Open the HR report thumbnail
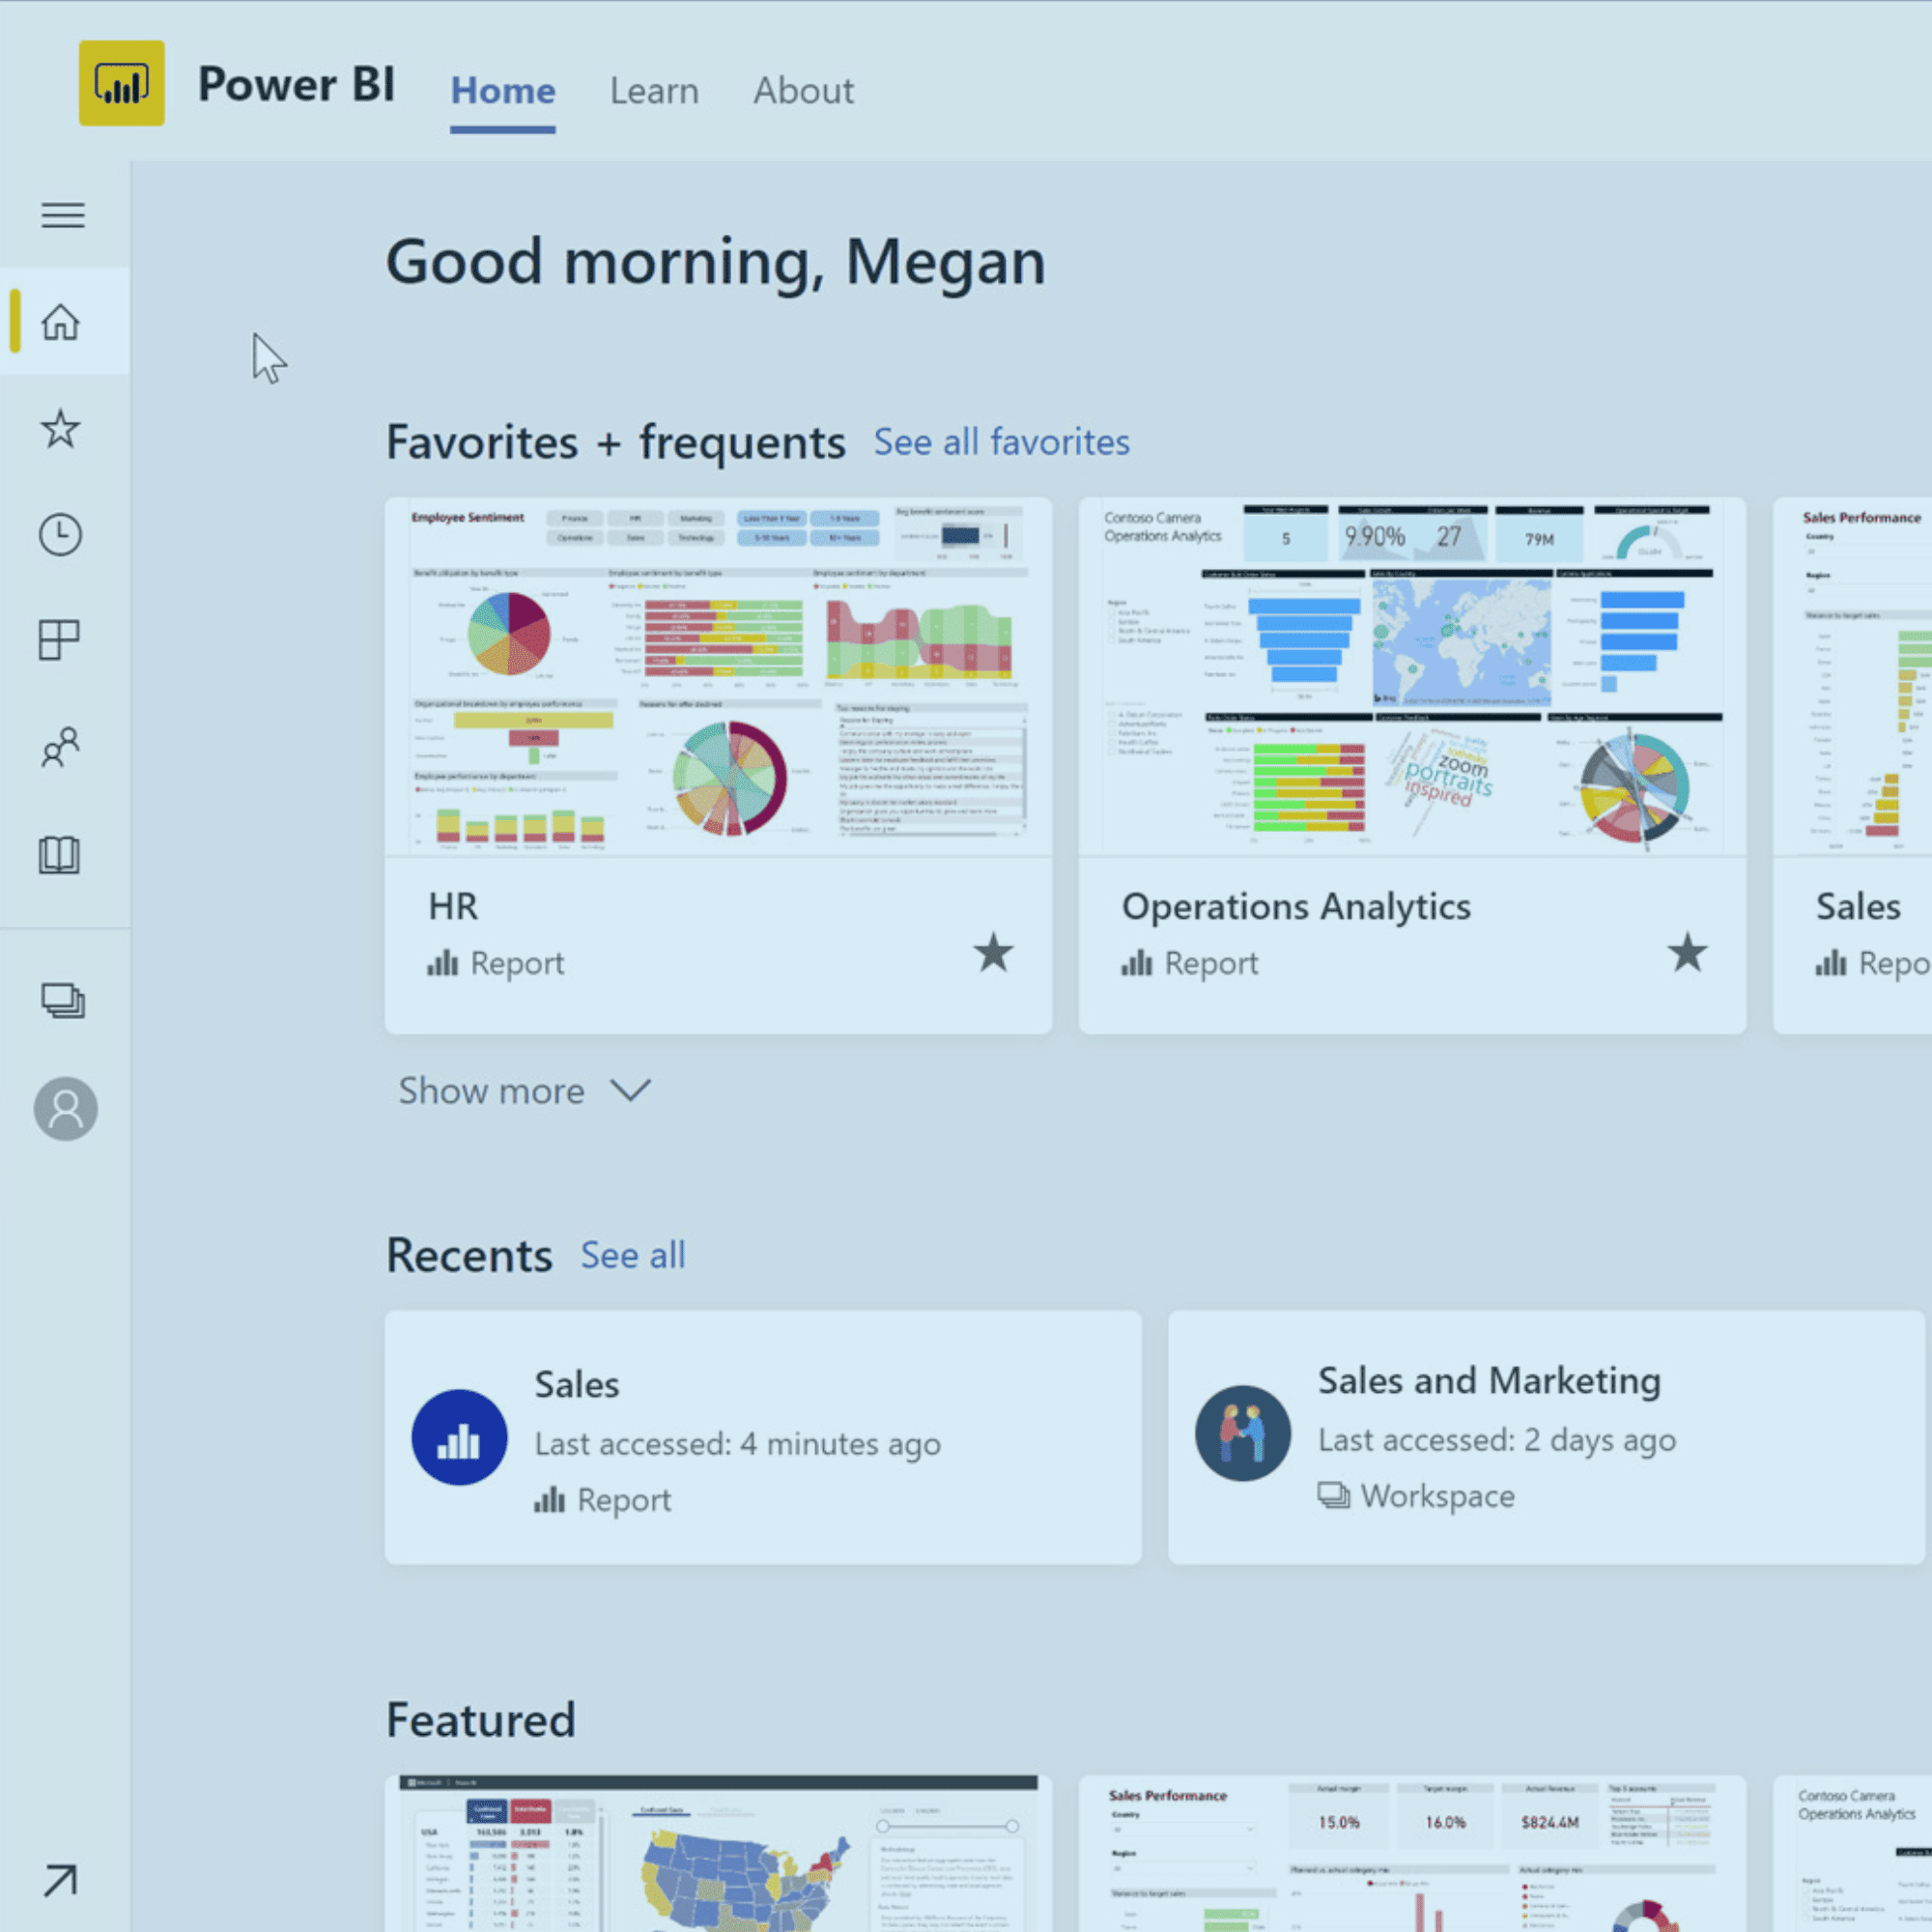This screenshot has height=1932, width=1932. tap(718, 677)
